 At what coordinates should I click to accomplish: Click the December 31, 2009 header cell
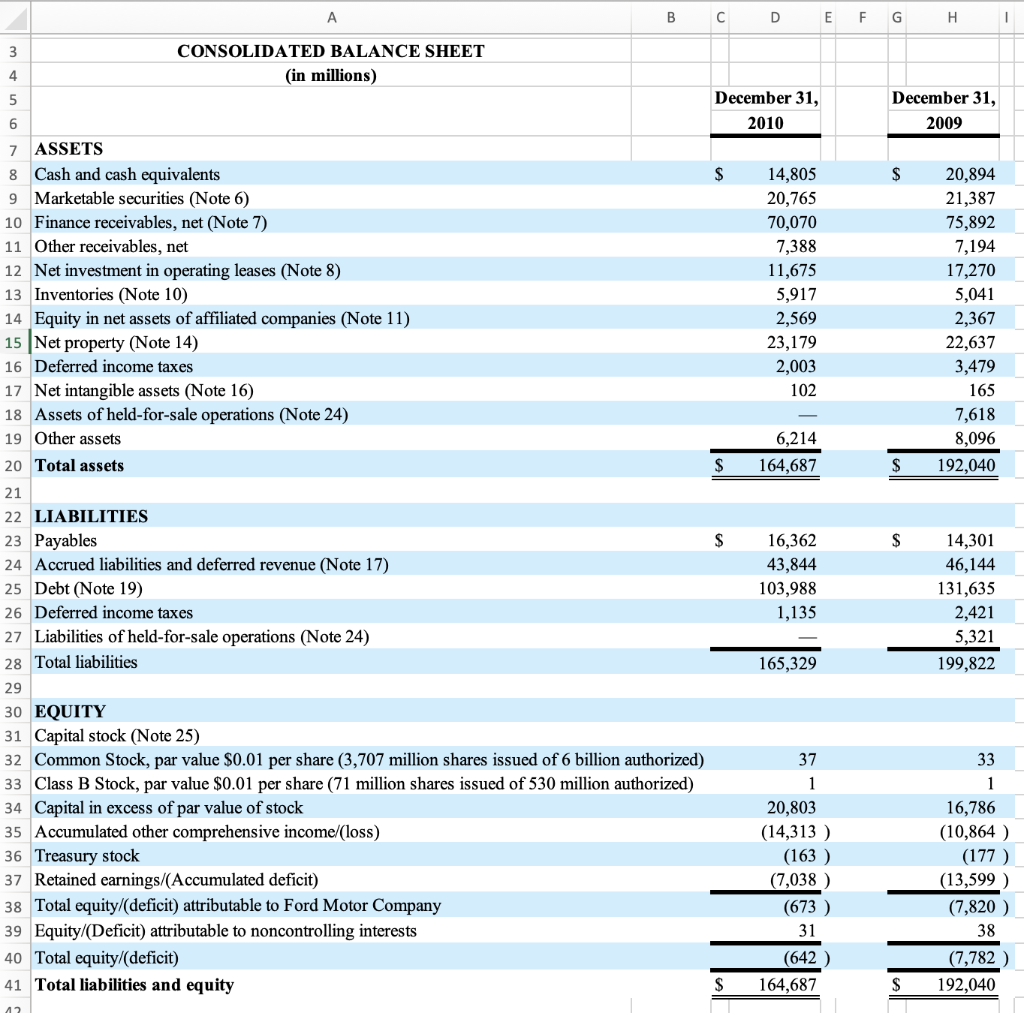(944, 110)
